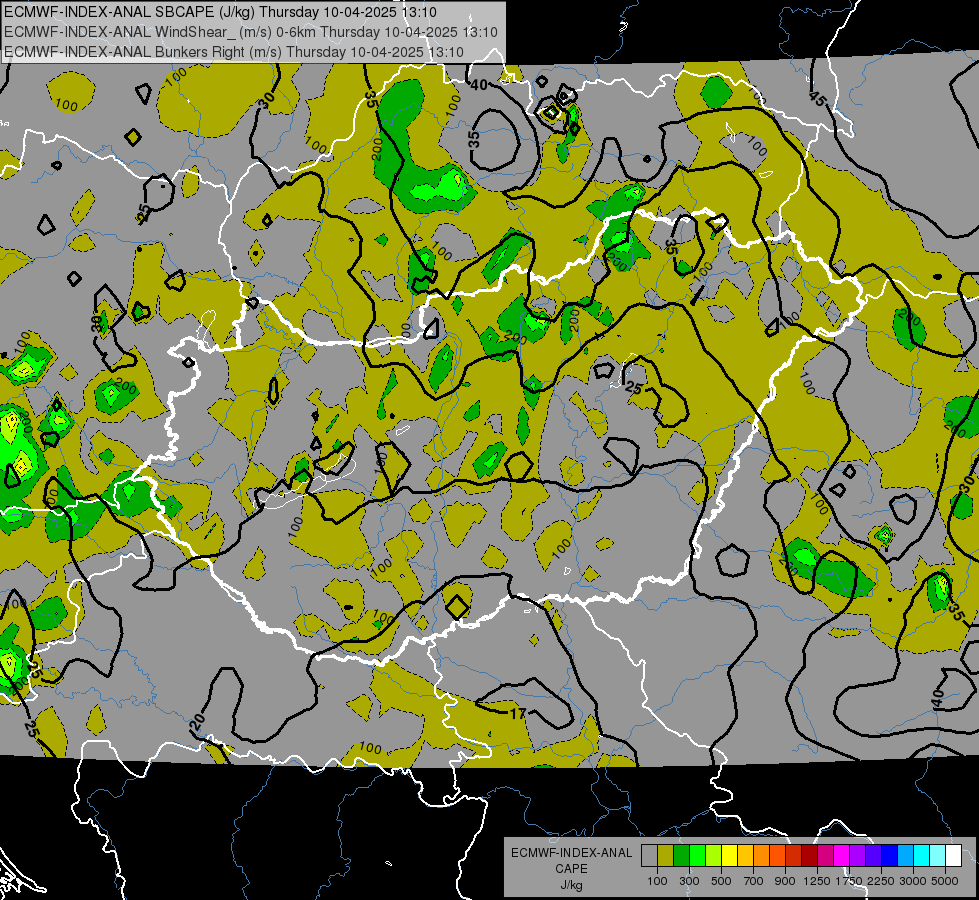Click the WindShear 0-6km title line
979x900 pixels.
click(250, 32)
